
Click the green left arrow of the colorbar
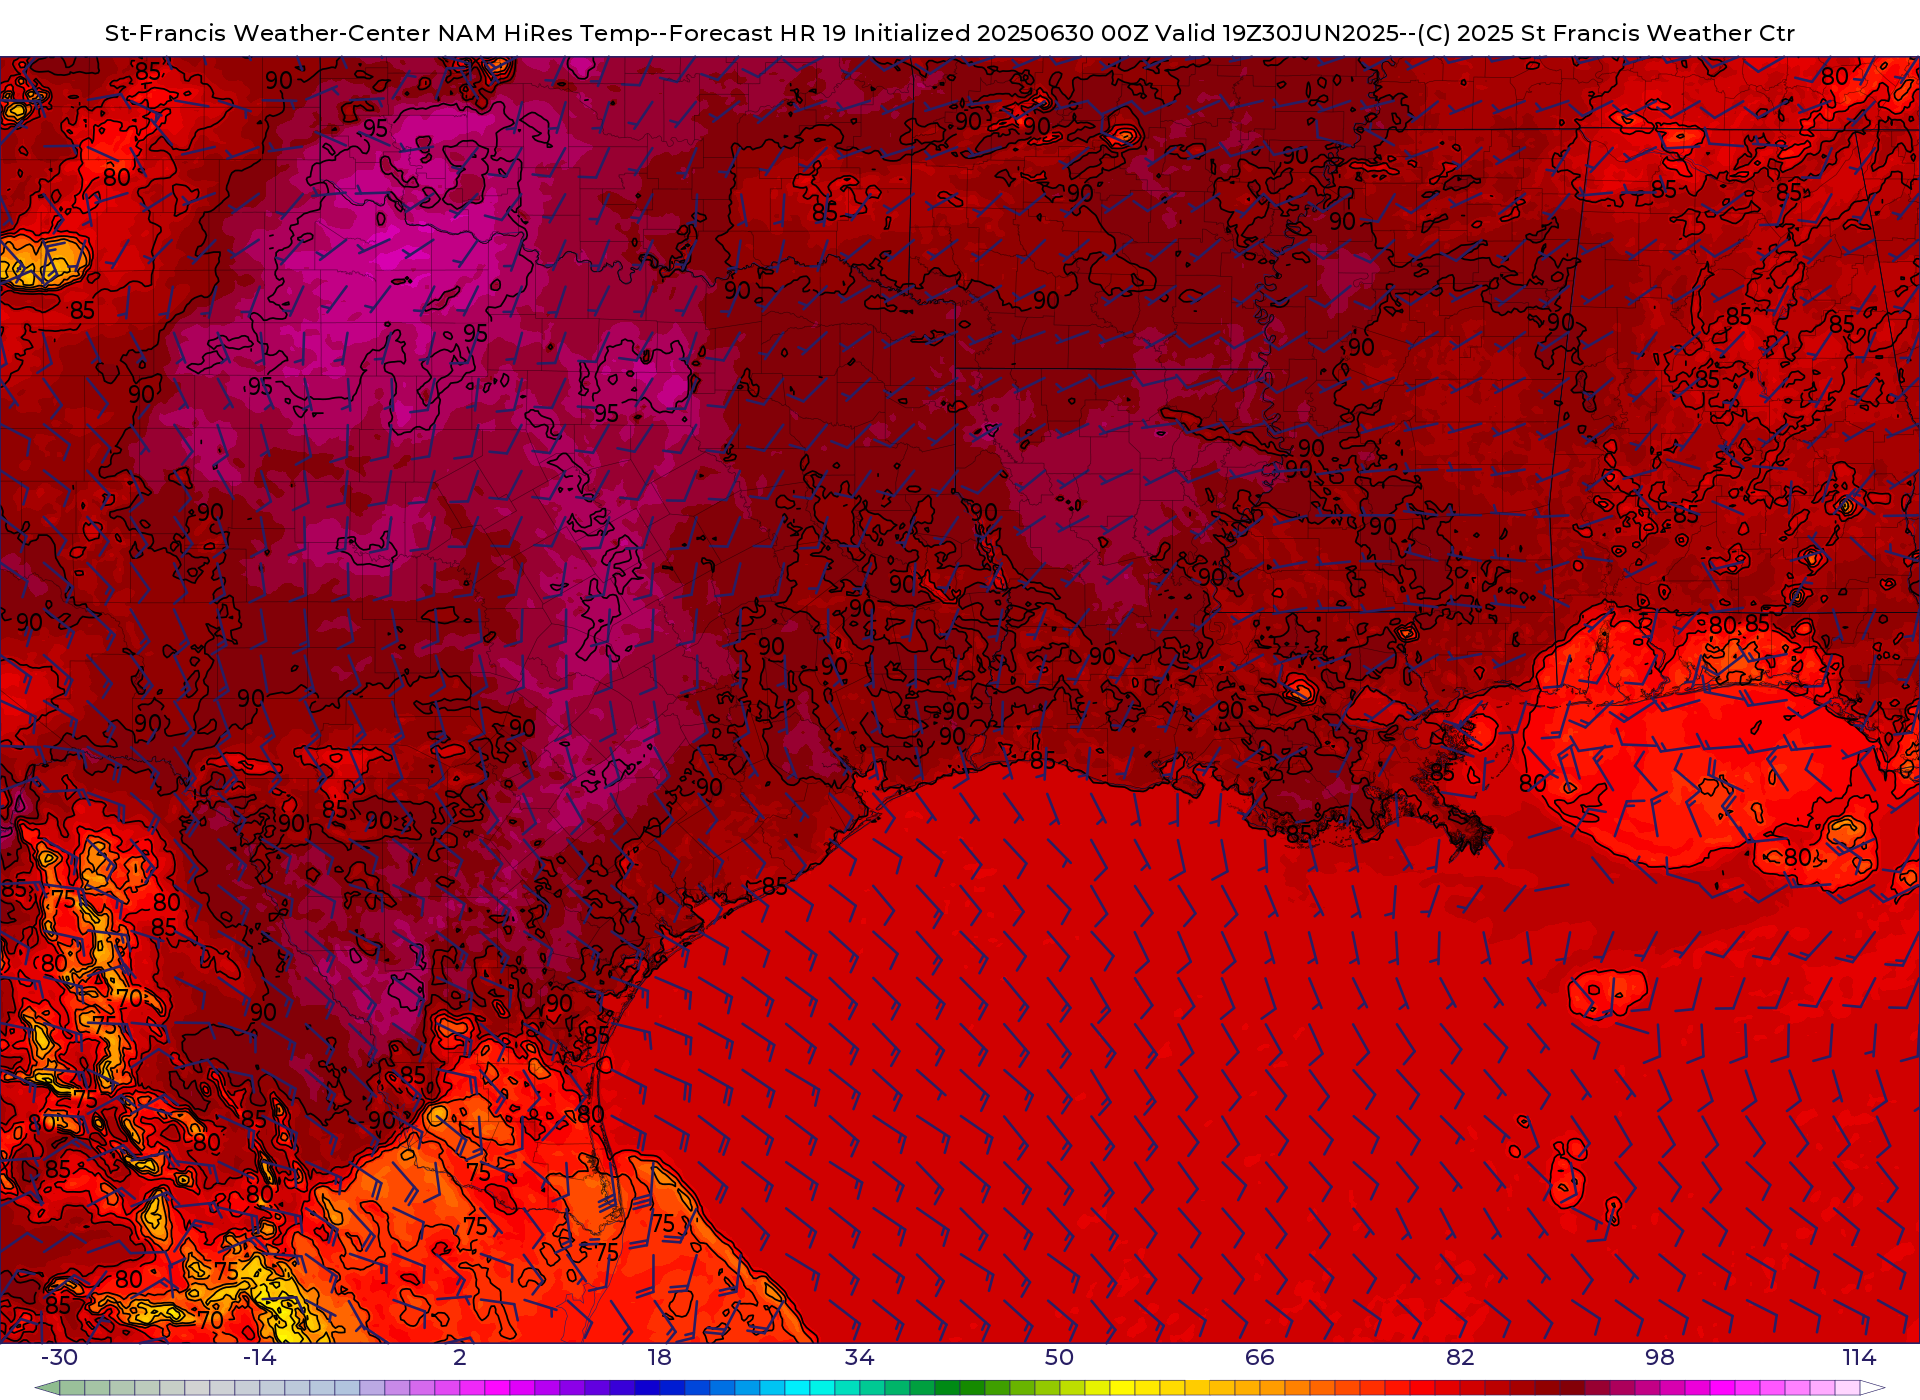pos(47,1388)
